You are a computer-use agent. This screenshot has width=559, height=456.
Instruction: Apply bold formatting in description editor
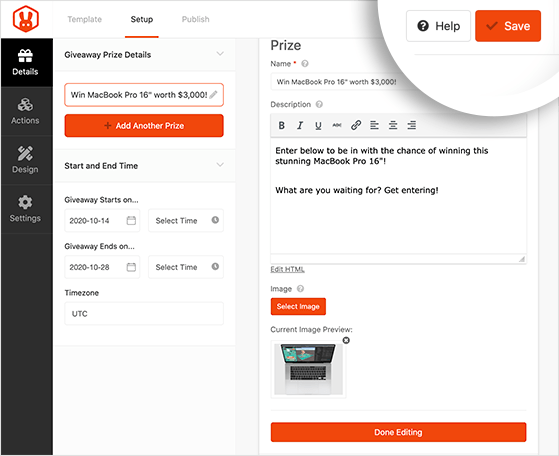click(x=282, y=125)
